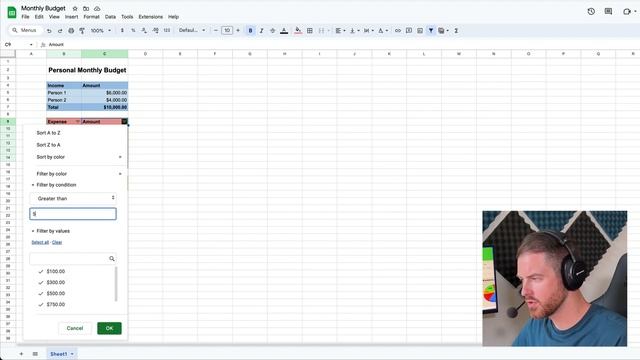Open the Data menu
Viewport: 640px width, 360px height.
coord(110,17)
